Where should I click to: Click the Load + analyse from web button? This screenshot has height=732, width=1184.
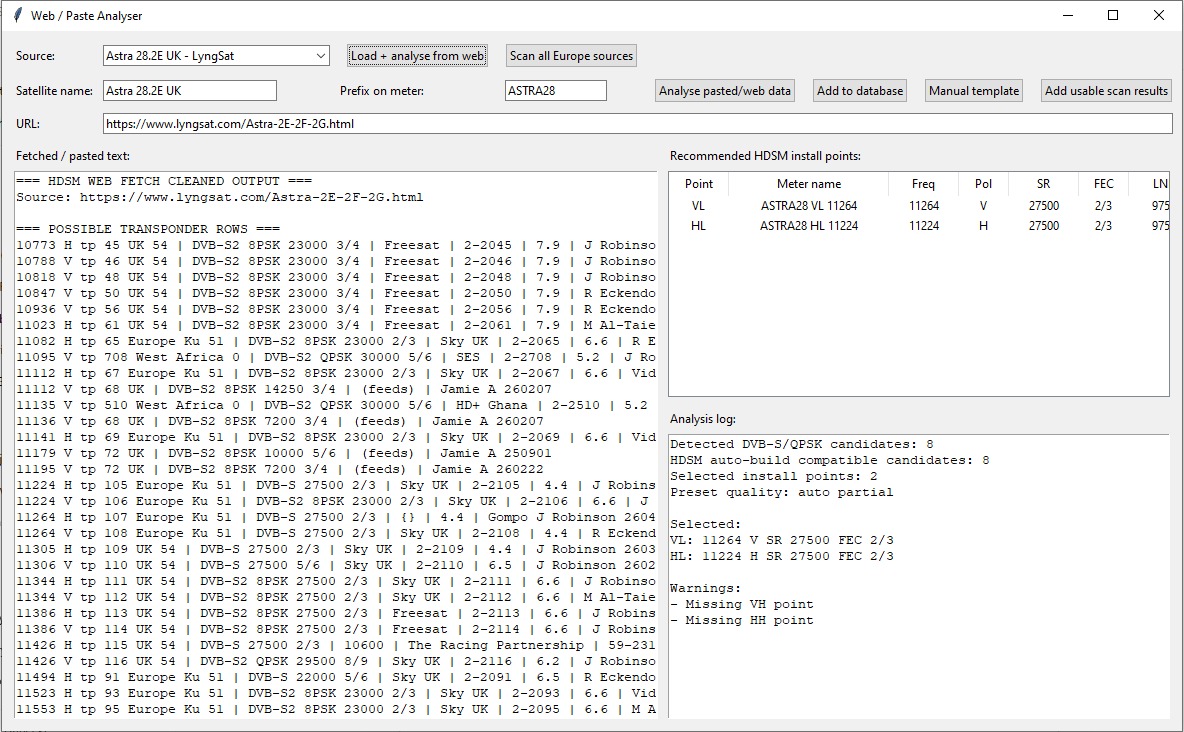tap(417, 56)
